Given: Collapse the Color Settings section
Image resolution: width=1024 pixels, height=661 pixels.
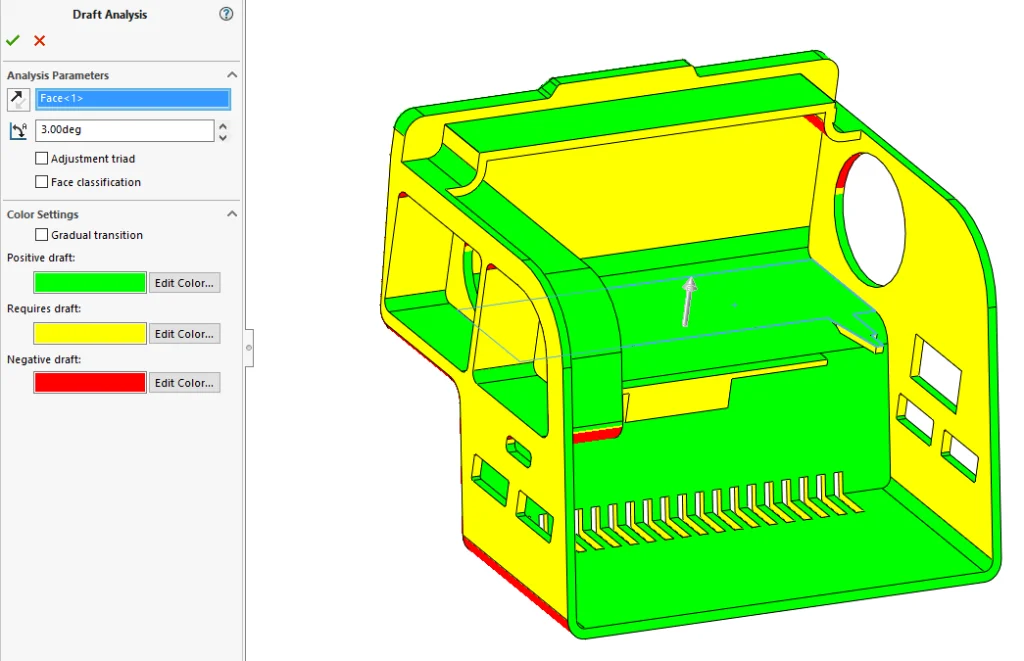Looking at the screenshot, I should 232,214.
